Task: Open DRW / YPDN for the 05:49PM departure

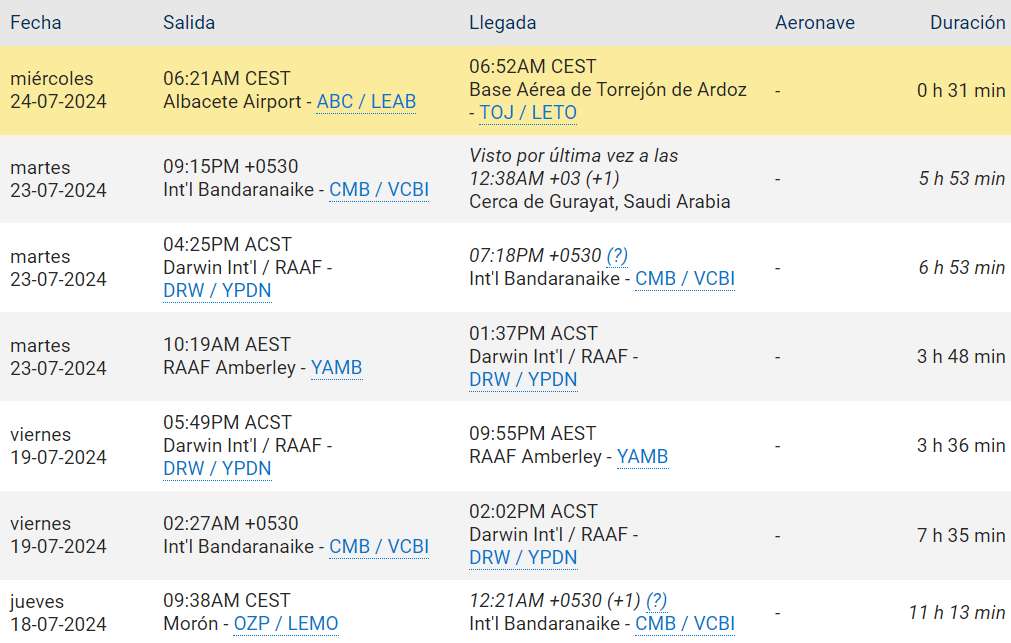Action: click(217, 469)
